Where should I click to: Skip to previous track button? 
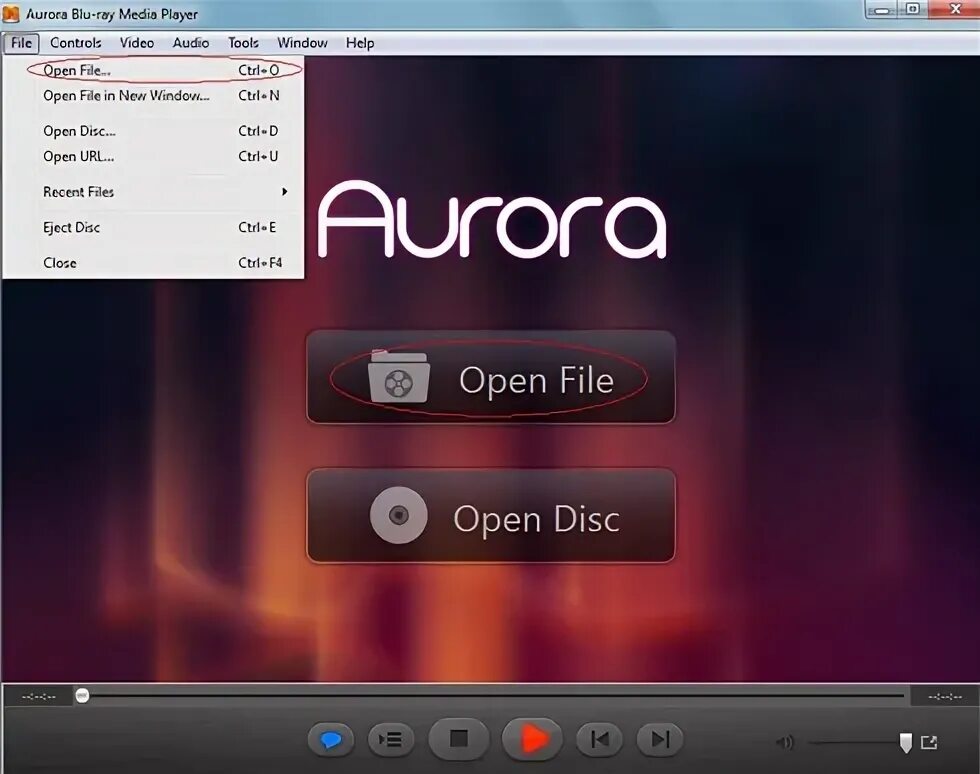click(x=599, y=740)
